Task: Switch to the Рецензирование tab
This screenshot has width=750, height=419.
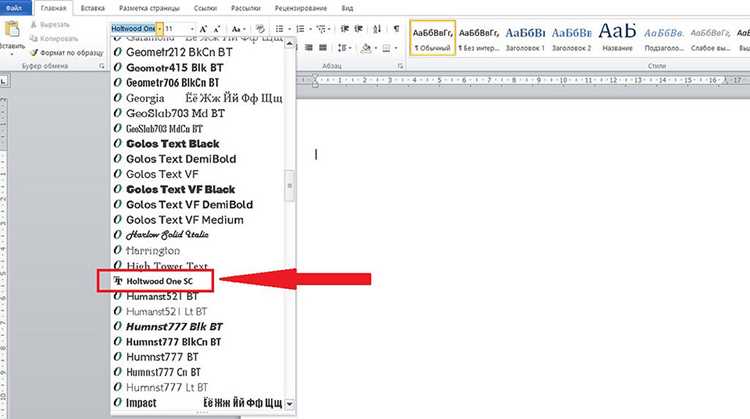Action: point(301,8)
